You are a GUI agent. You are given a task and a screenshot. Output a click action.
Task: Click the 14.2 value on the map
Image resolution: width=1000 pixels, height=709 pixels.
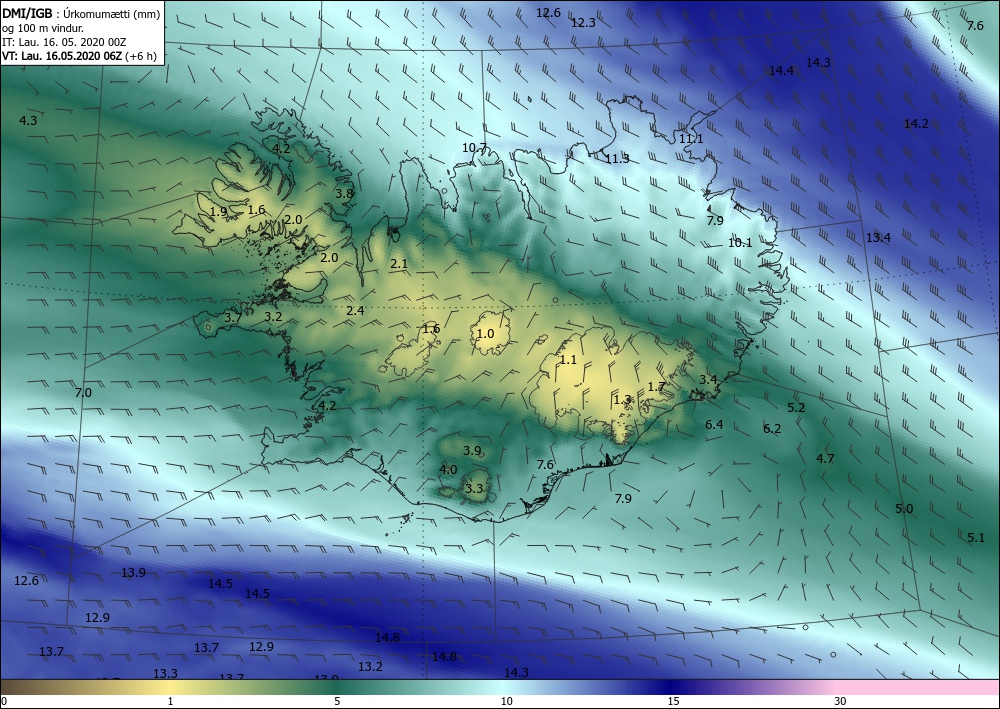click(x=916, y=124)
